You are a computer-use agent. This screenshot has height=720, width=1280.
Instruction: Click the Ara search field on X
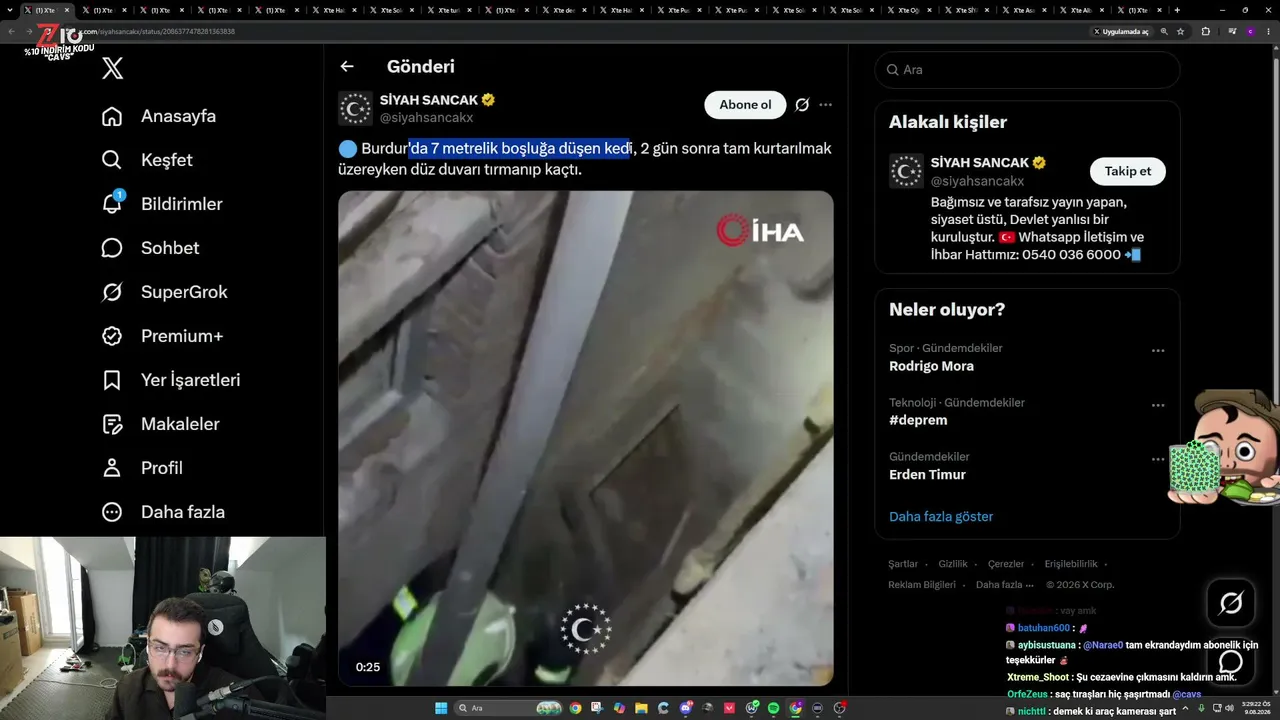point(1027,70)
